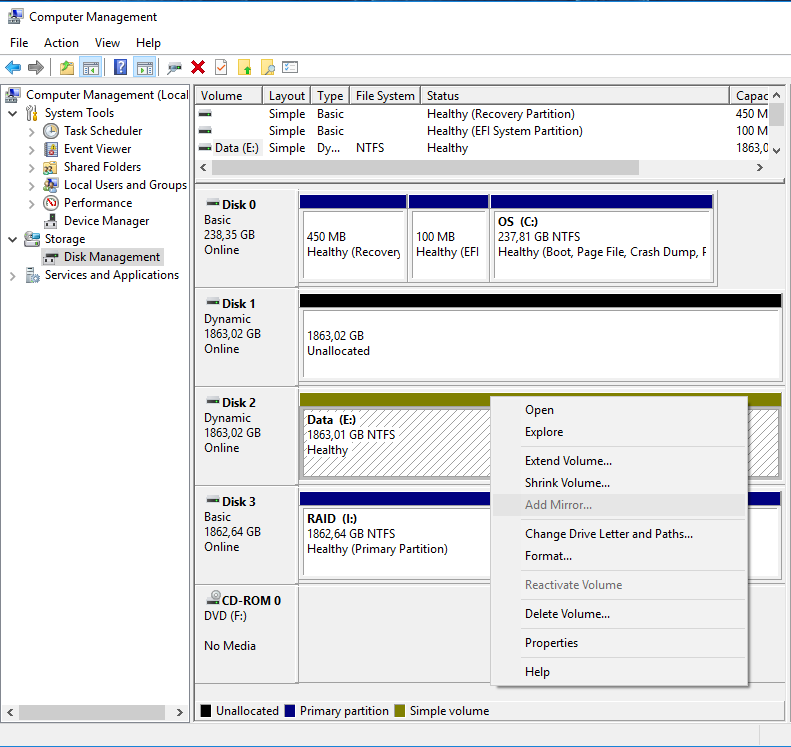Click the blue Primary partition legend swatch
This screenshot has height=747, width=791.
290,711
